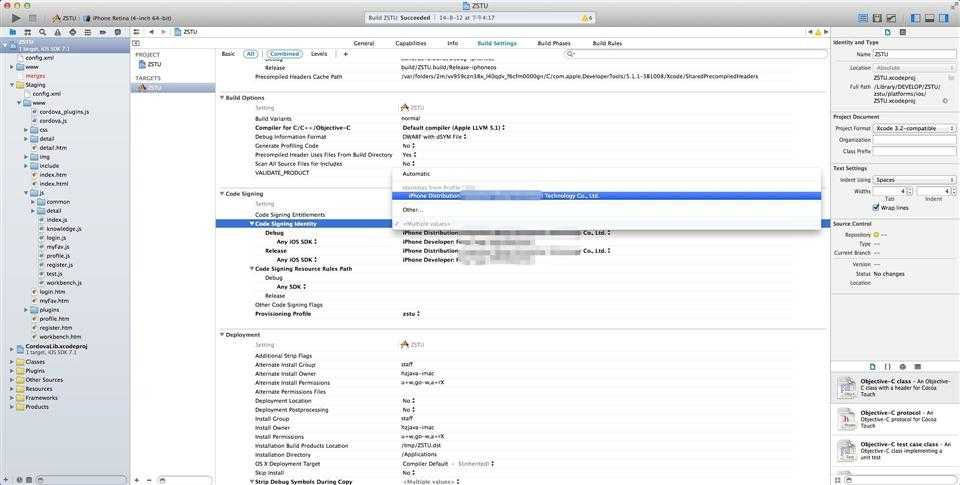Expand the css folder in navigator
Image resolution: width=960 pixels, height=485 pixels.
pyautogui.click(x=27, y=130)
